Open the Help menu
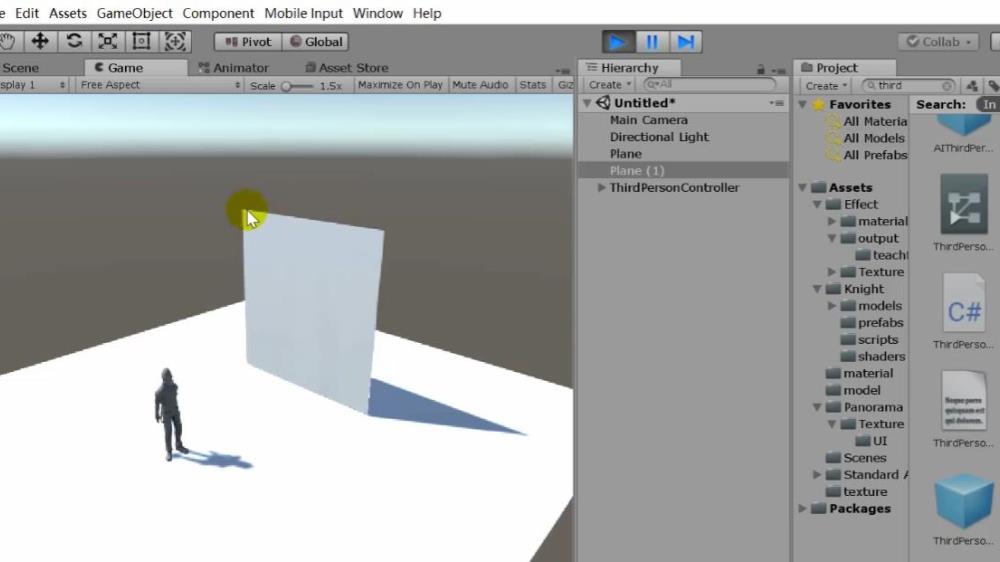Screen dimensions: 1000x562 427,13
